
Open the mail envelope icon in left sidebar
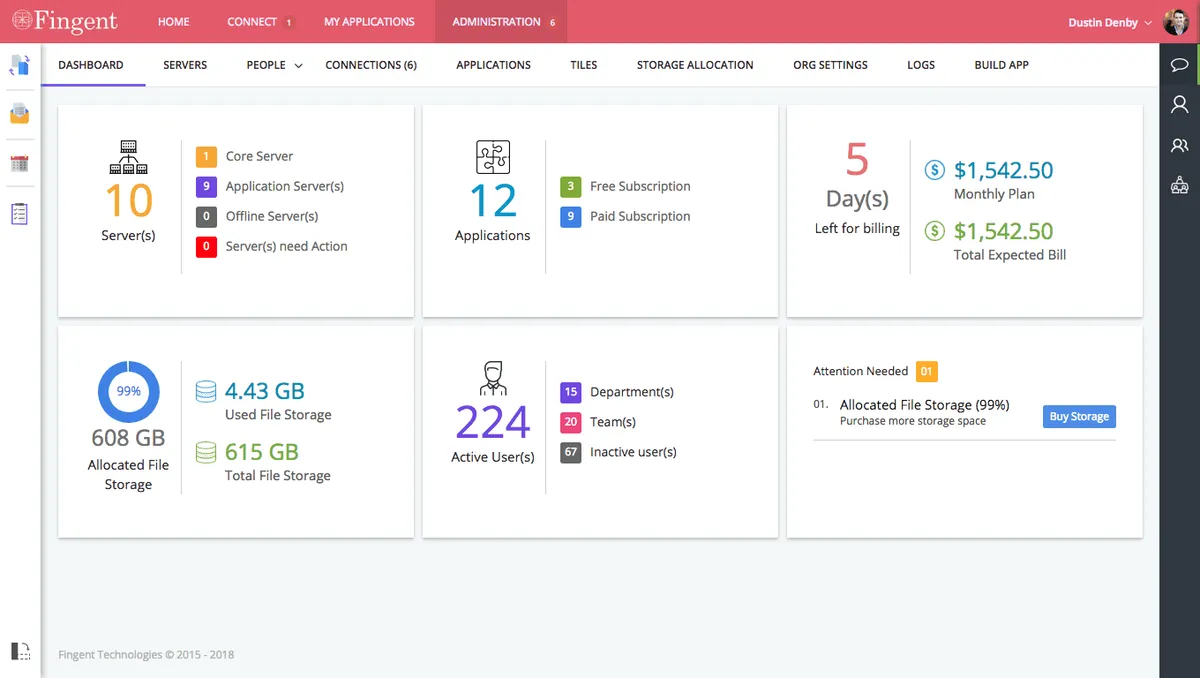[x=20, y=114]
